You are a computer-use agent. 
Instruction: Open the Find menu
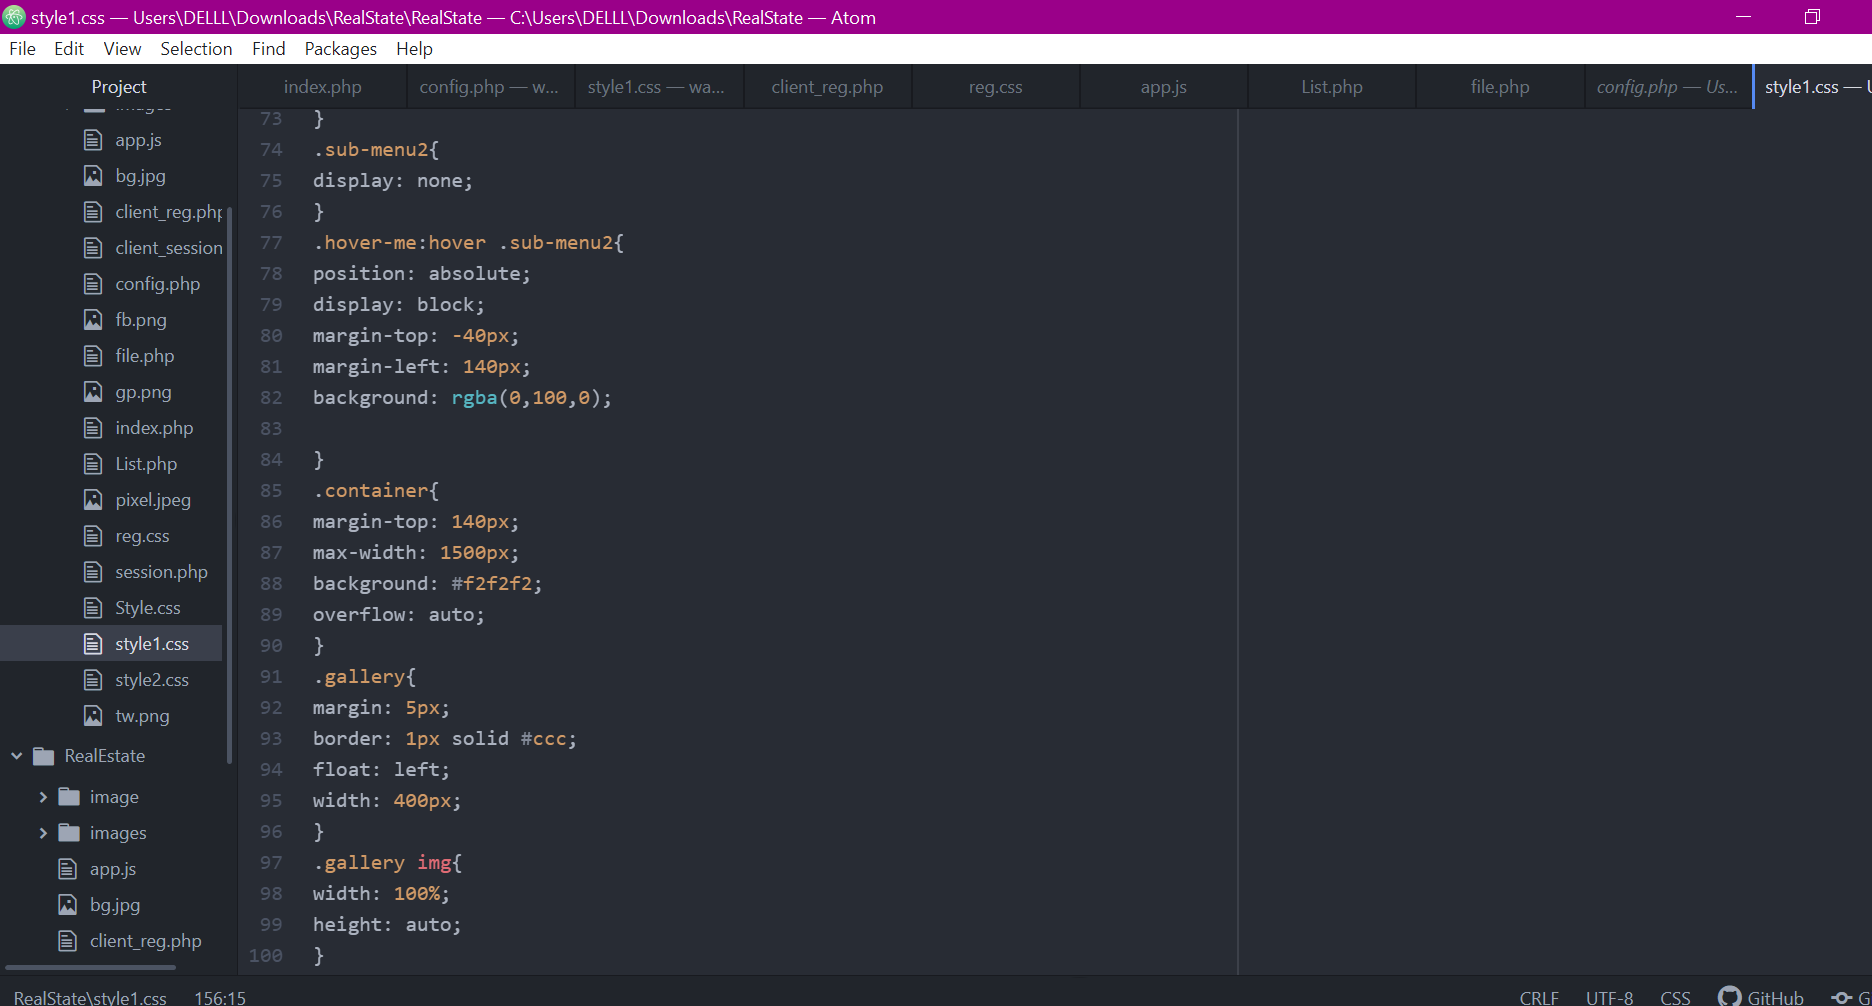coord(268,49)
